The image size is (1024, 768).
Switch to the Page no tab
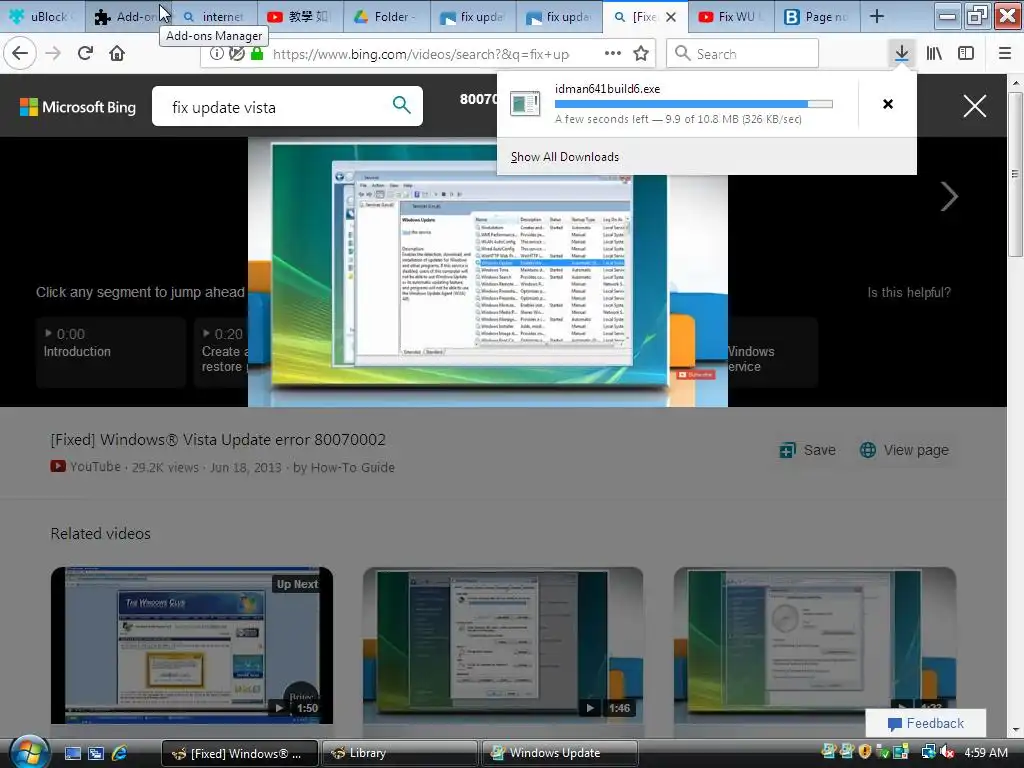(x=817, y=16)
